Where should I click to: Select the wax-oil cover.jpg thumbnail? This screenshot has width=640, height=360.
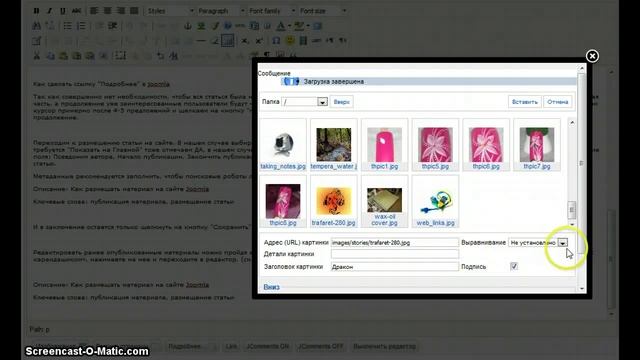point(384,201)
